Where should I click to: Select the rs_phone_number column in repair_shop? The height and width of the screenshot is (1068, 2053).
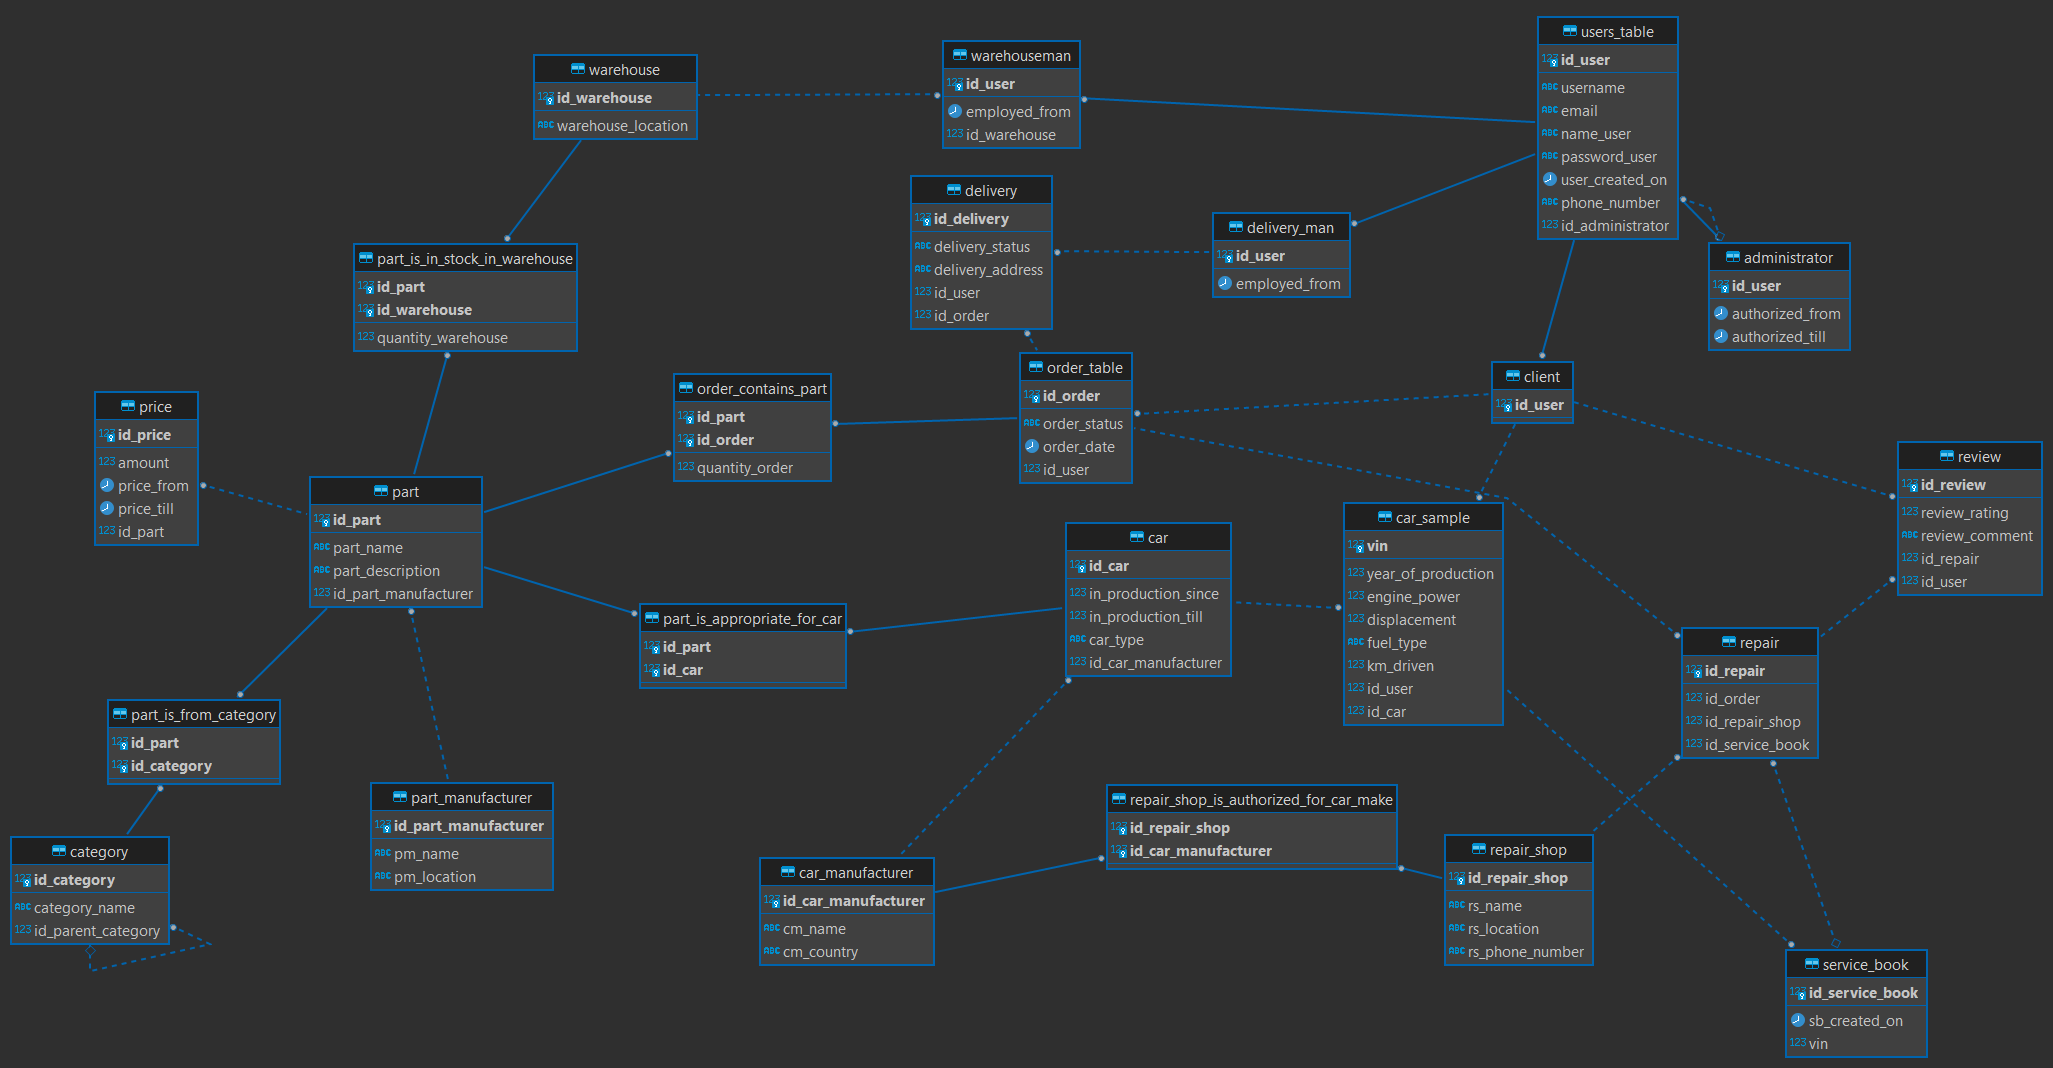click(1525, 952)
